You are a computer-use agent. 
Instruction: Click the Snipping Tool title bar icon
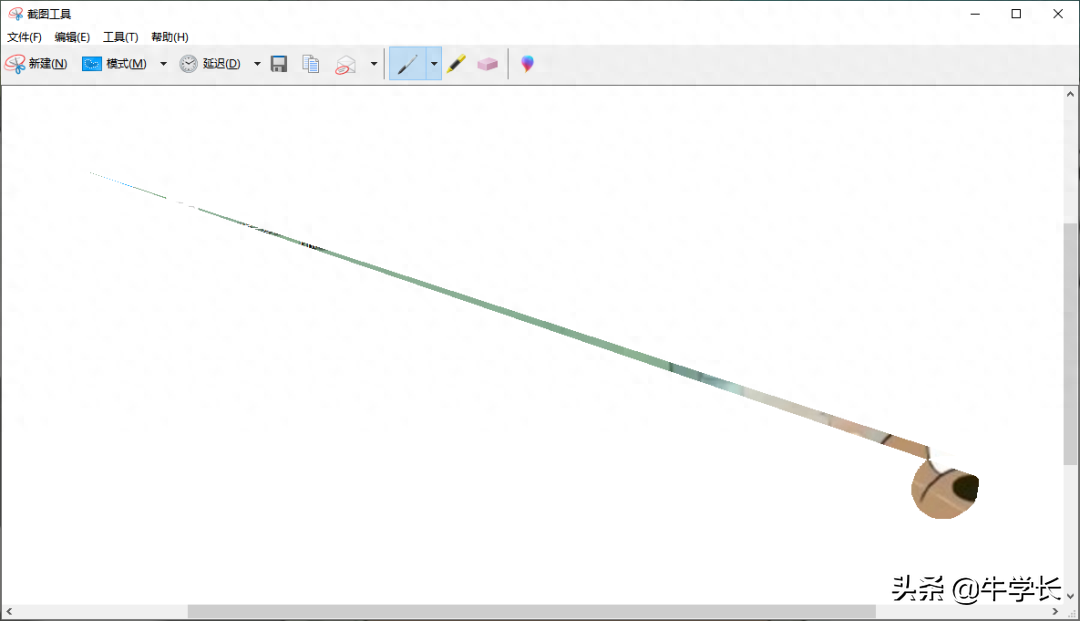click(15, 14)
